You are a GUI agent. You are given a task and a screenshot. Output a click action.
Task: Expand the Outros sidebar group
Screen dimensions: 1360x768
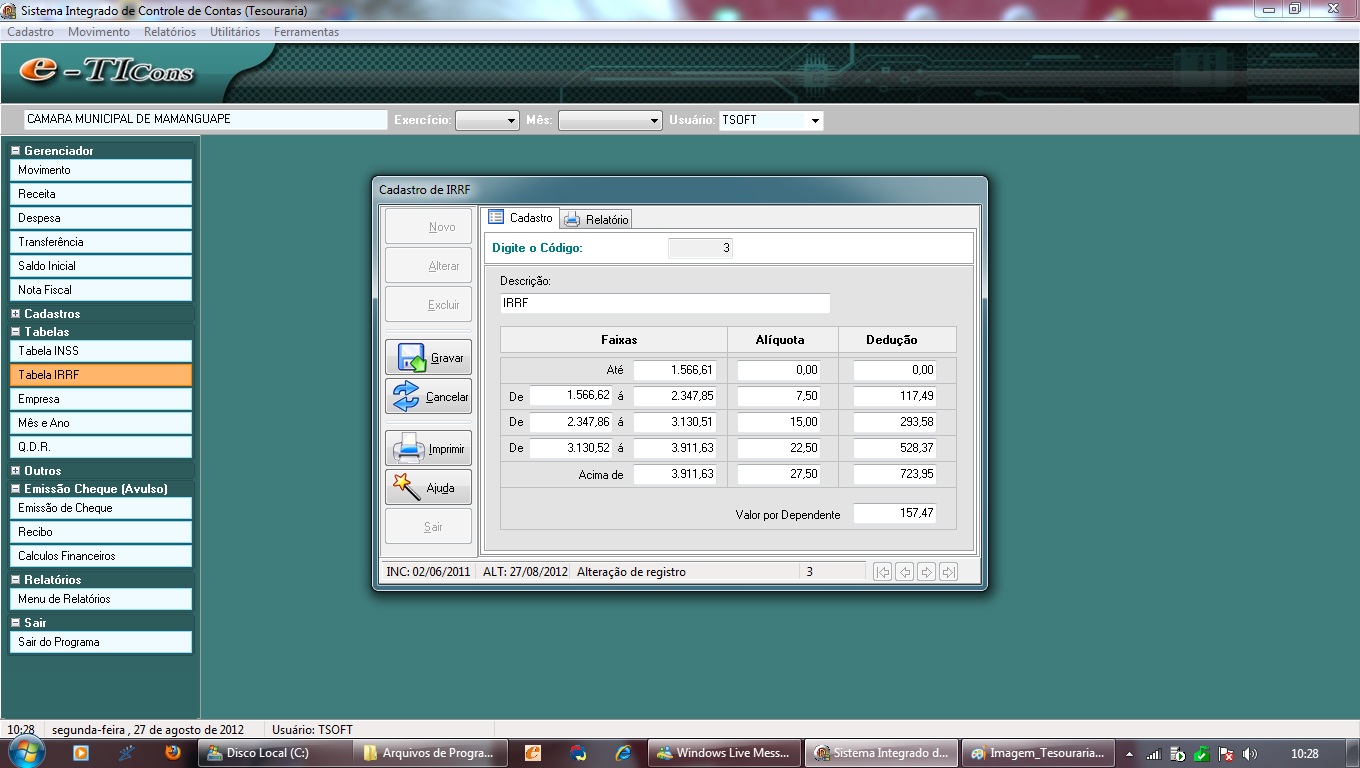pos(16,471)
